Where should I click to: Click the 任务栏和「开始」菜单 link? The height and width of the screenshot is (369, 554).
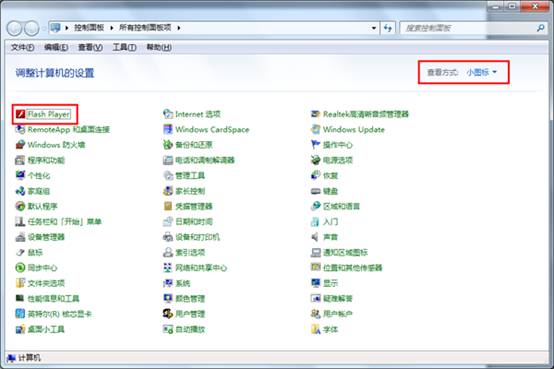click(65, 222)
